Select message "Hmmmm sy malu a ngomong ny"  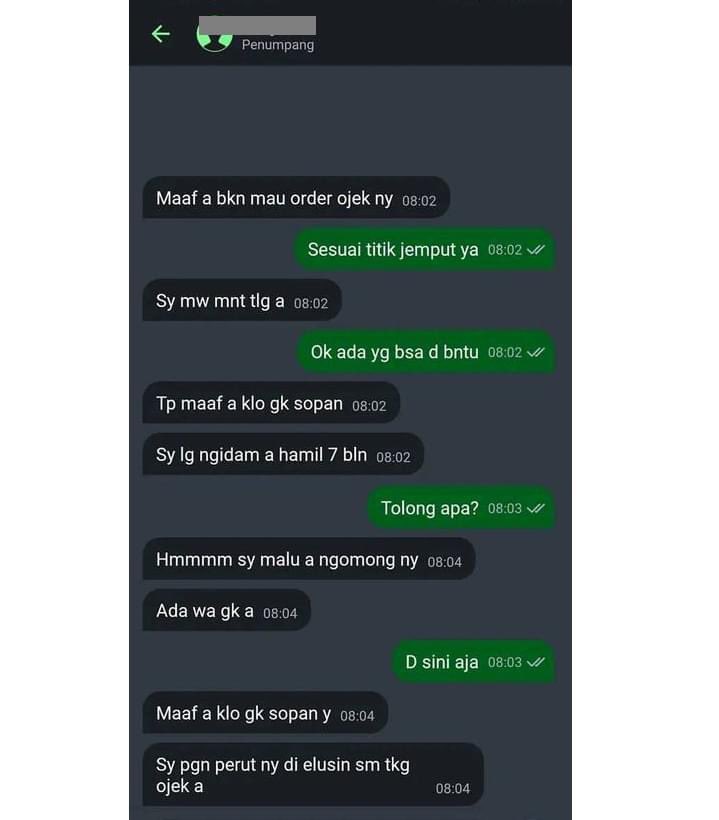tap(309, 560)
